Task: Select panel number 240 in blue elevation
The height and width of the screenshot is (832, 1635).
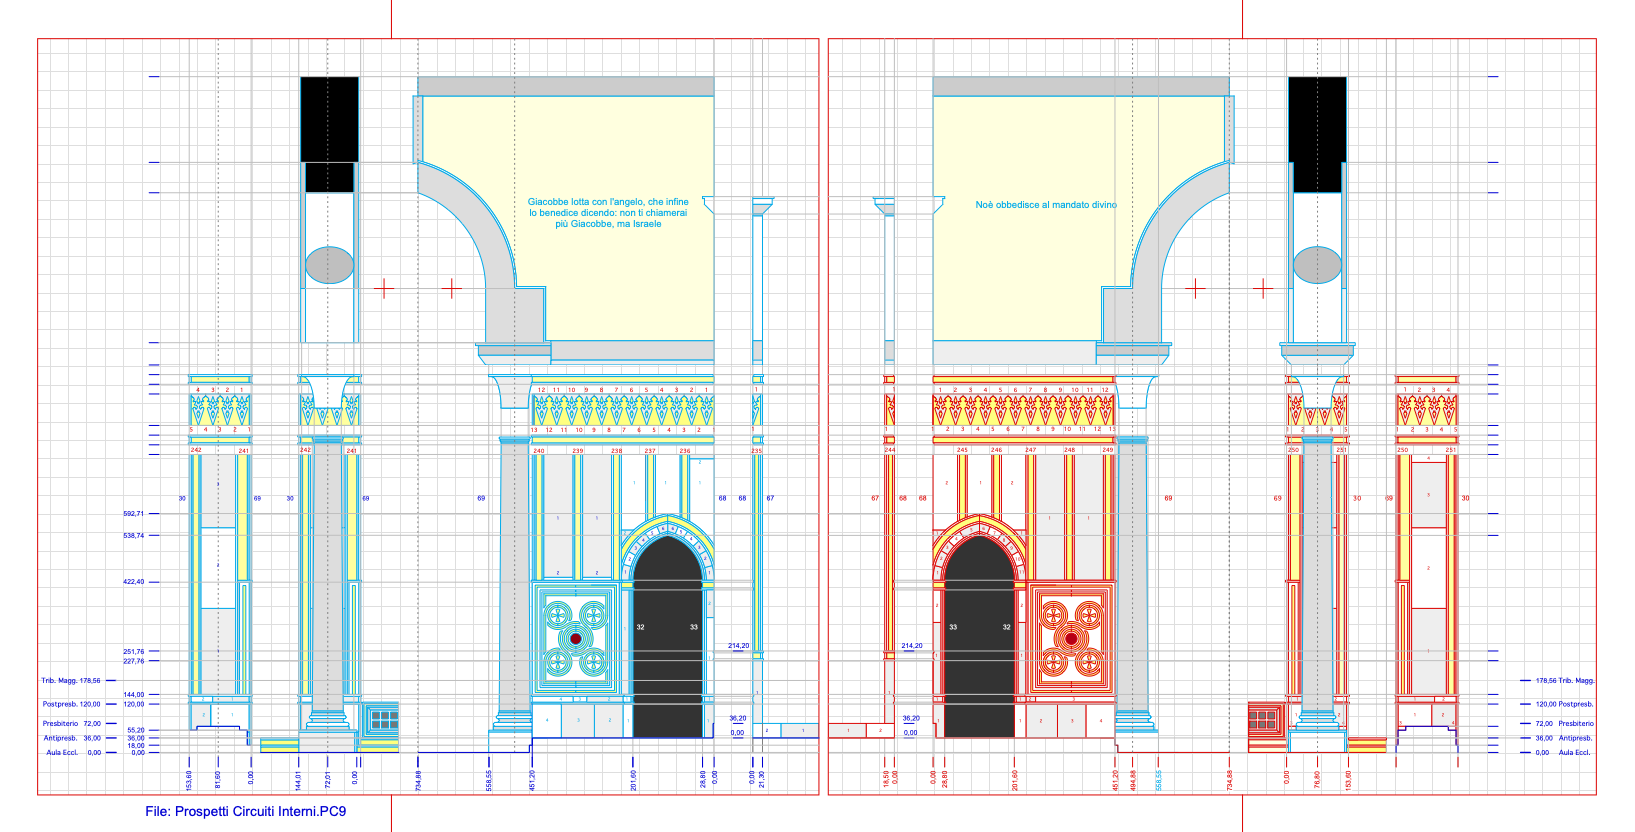Action: pyautogui.click(x=539, y=451)
